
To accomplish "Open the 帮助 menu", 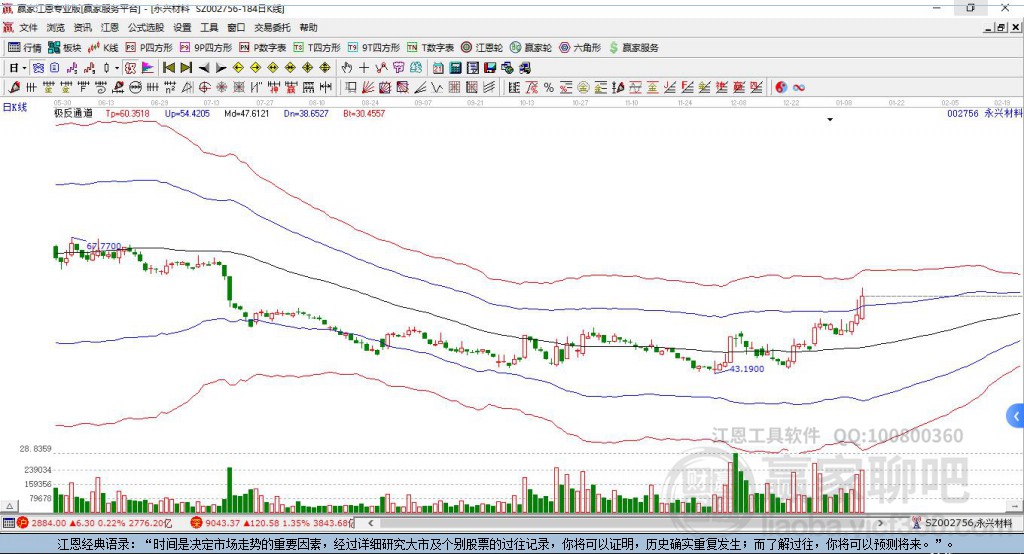I will 308,27.
